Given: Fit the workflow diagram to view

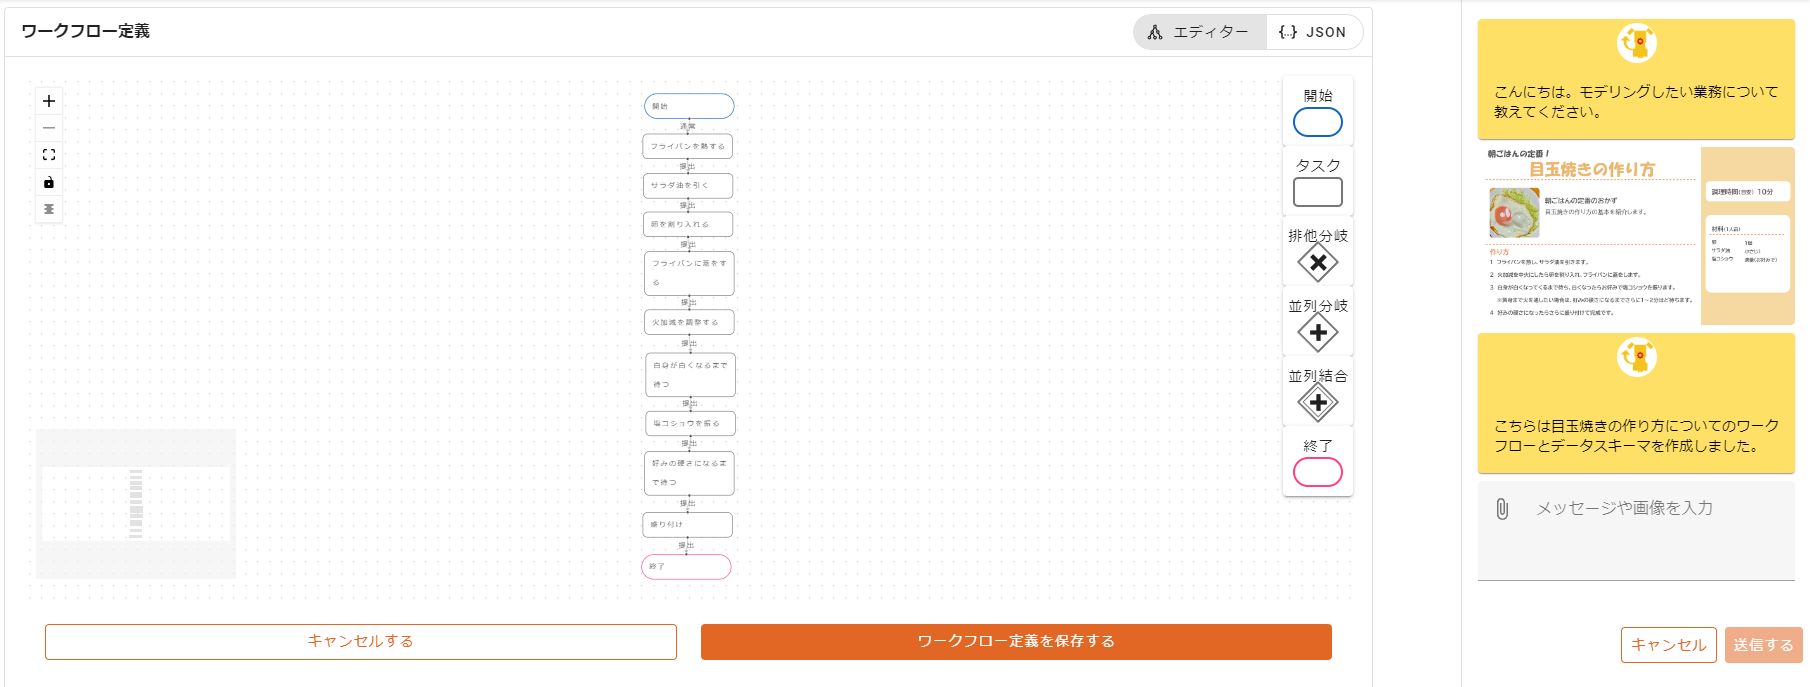Looking at the screenshot, I should click(49, 155).
